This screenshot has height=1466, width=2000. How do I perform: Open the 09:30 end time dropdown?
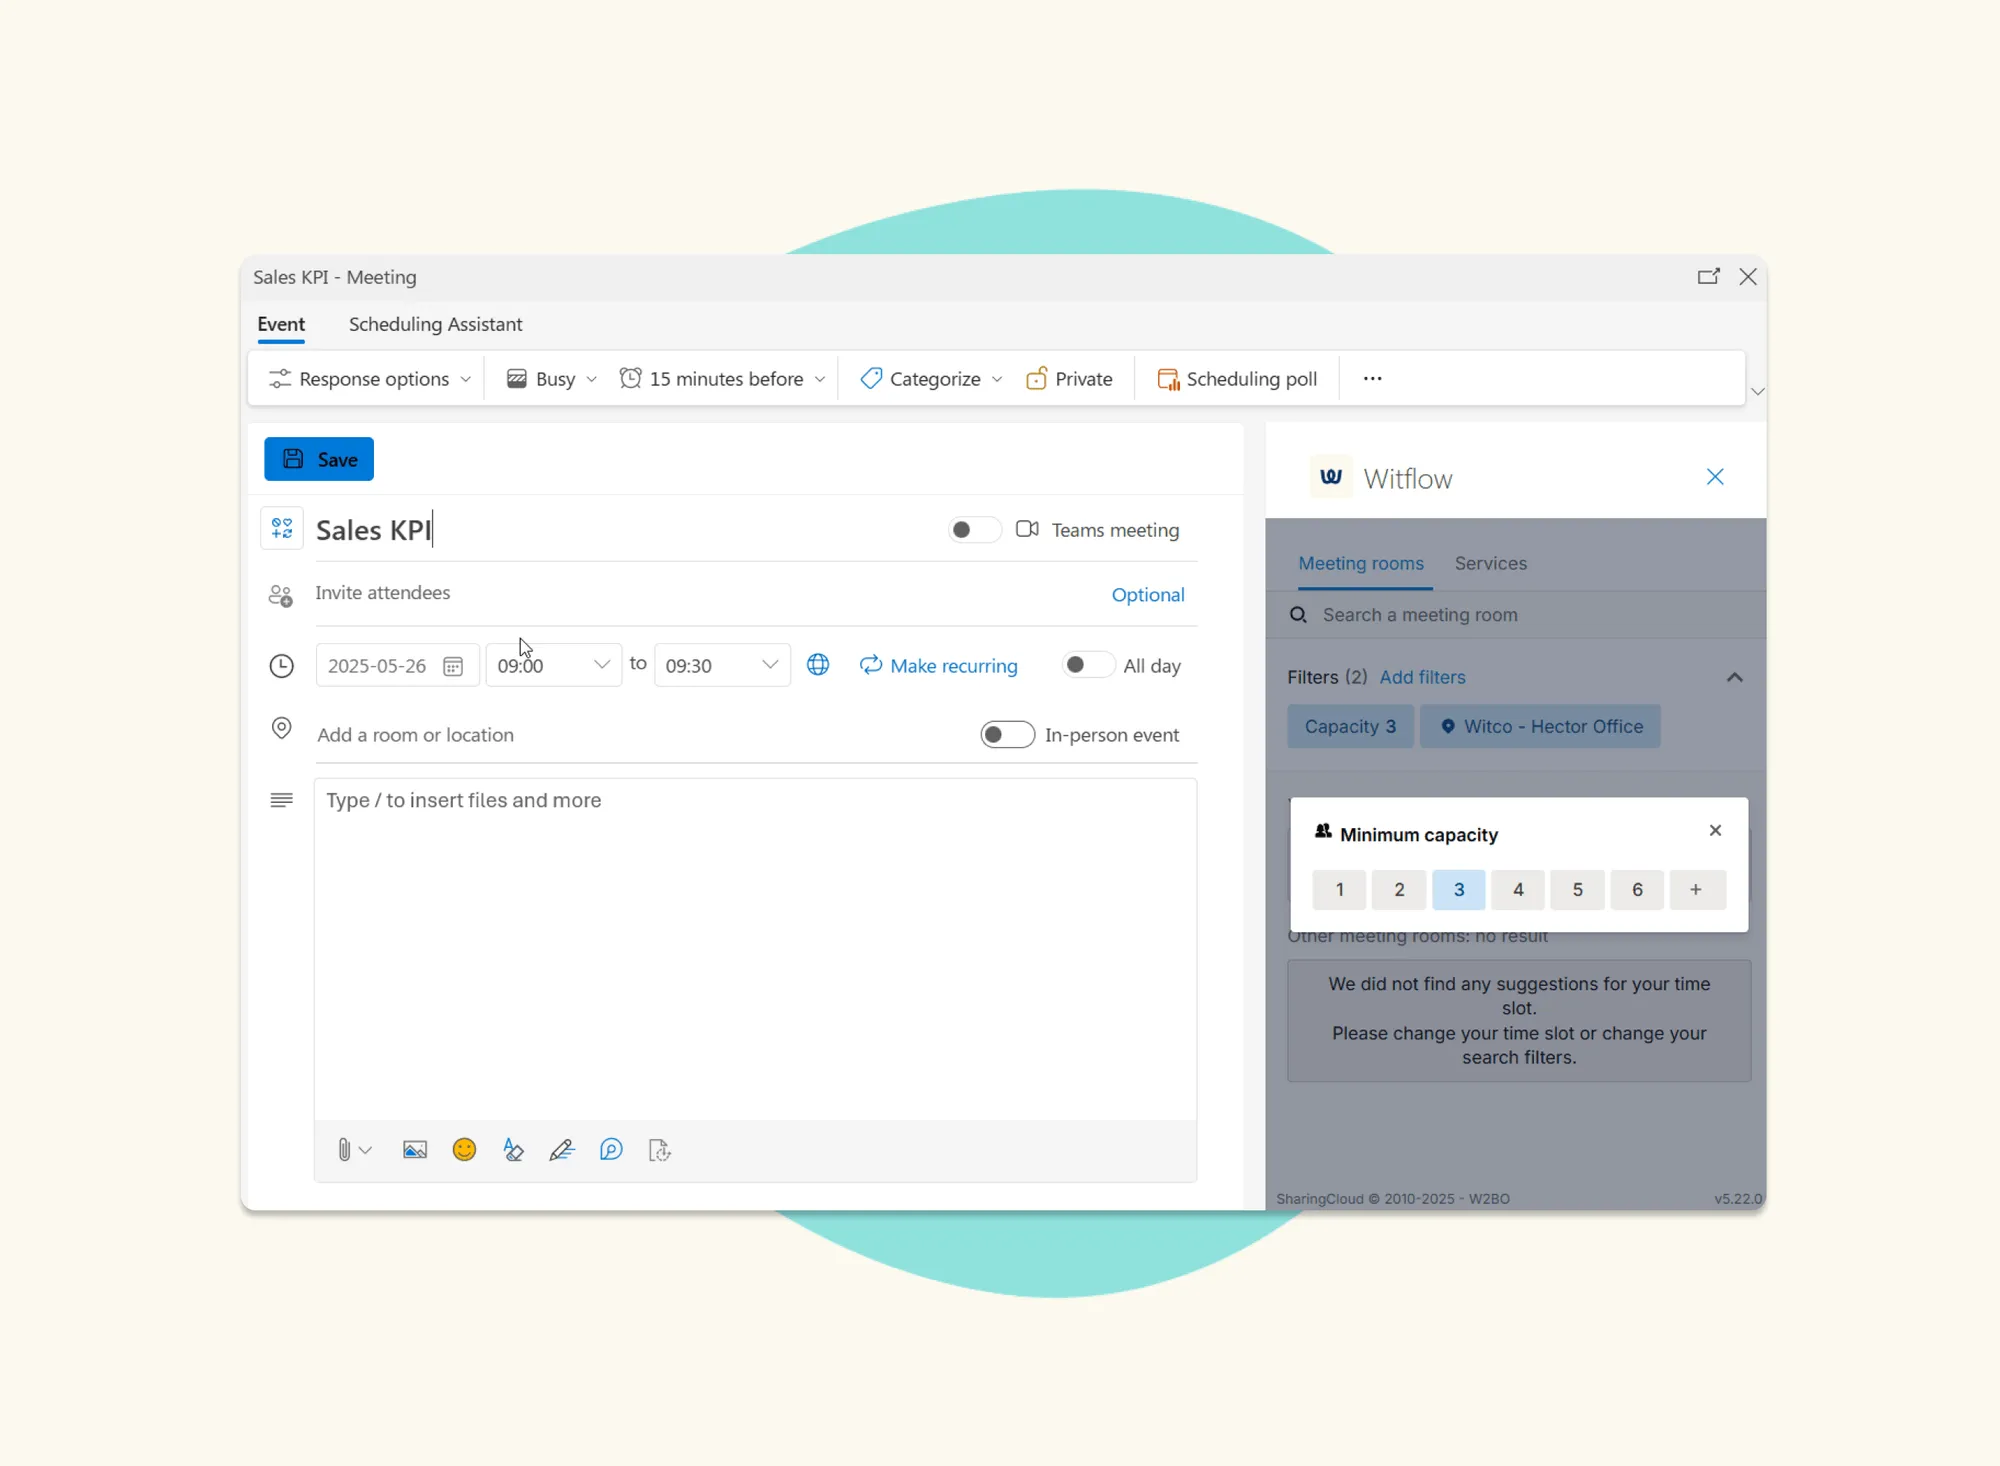tap(722, 666)
